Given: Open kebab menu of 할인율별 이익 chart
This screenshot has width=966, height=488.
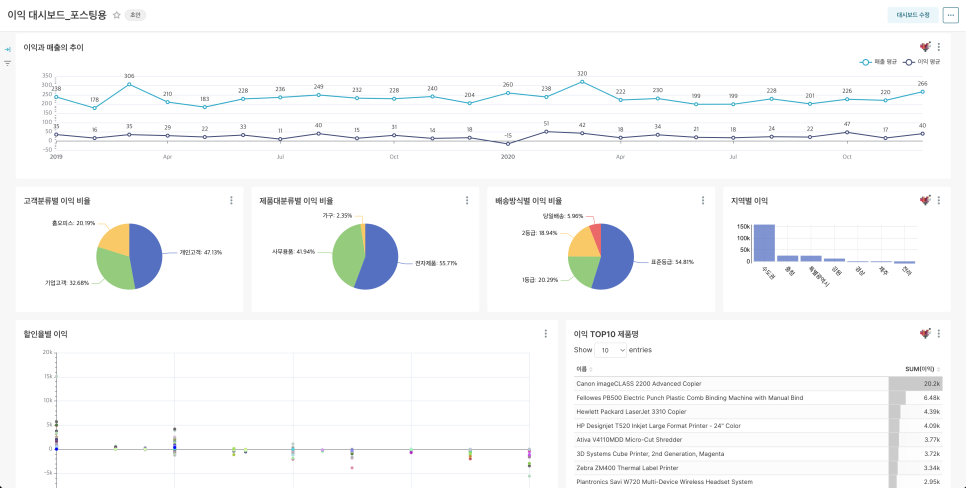Looking at the screenshot, I should click(x=546, y=333).
